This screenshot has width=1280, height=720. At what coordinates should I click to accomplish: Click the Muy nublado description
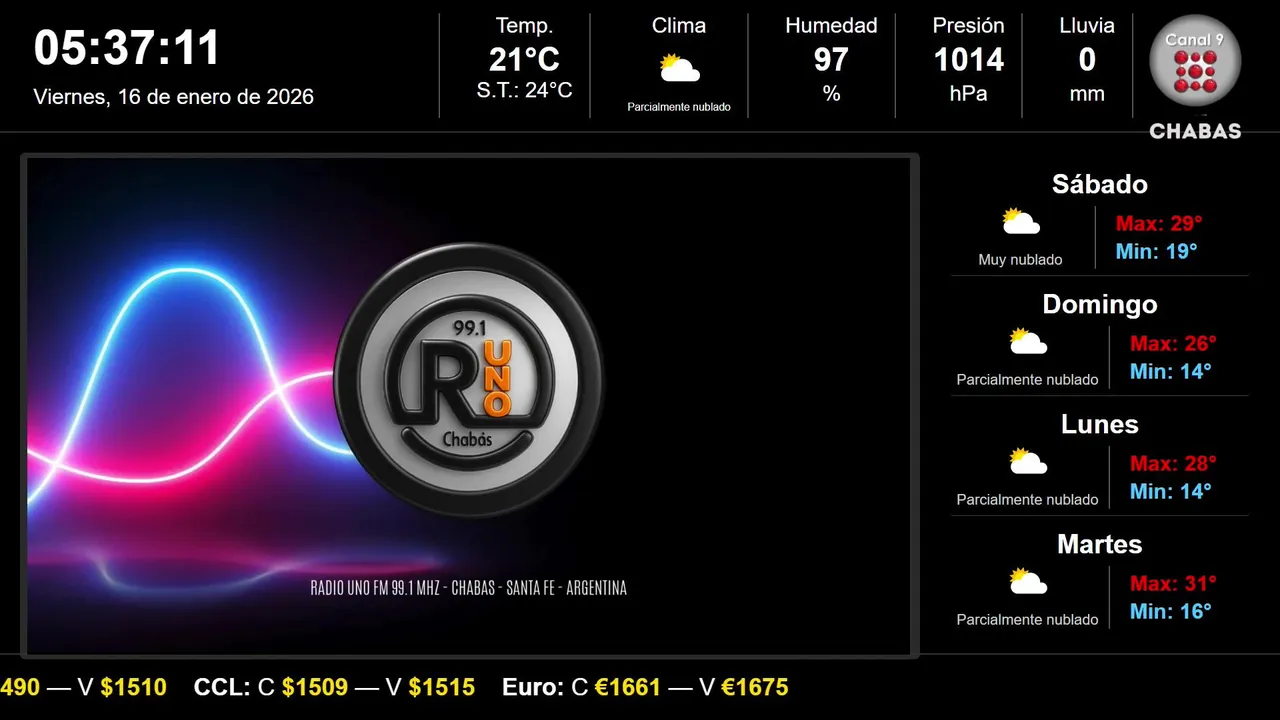click(1020, 260)
